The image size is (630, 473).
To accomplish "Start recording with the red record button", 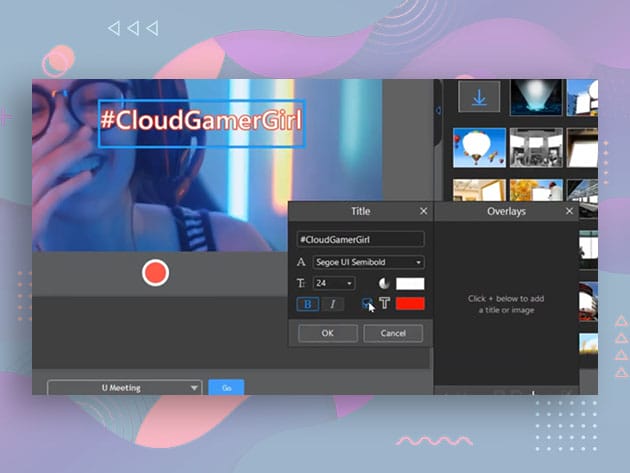I will (x=155, y=273).
